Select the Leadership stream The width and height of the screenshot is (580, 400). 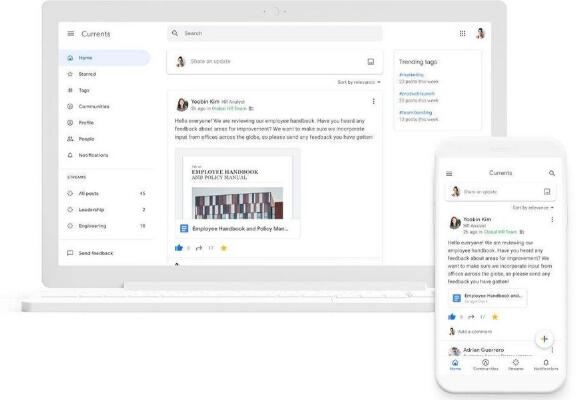(106, 210)
